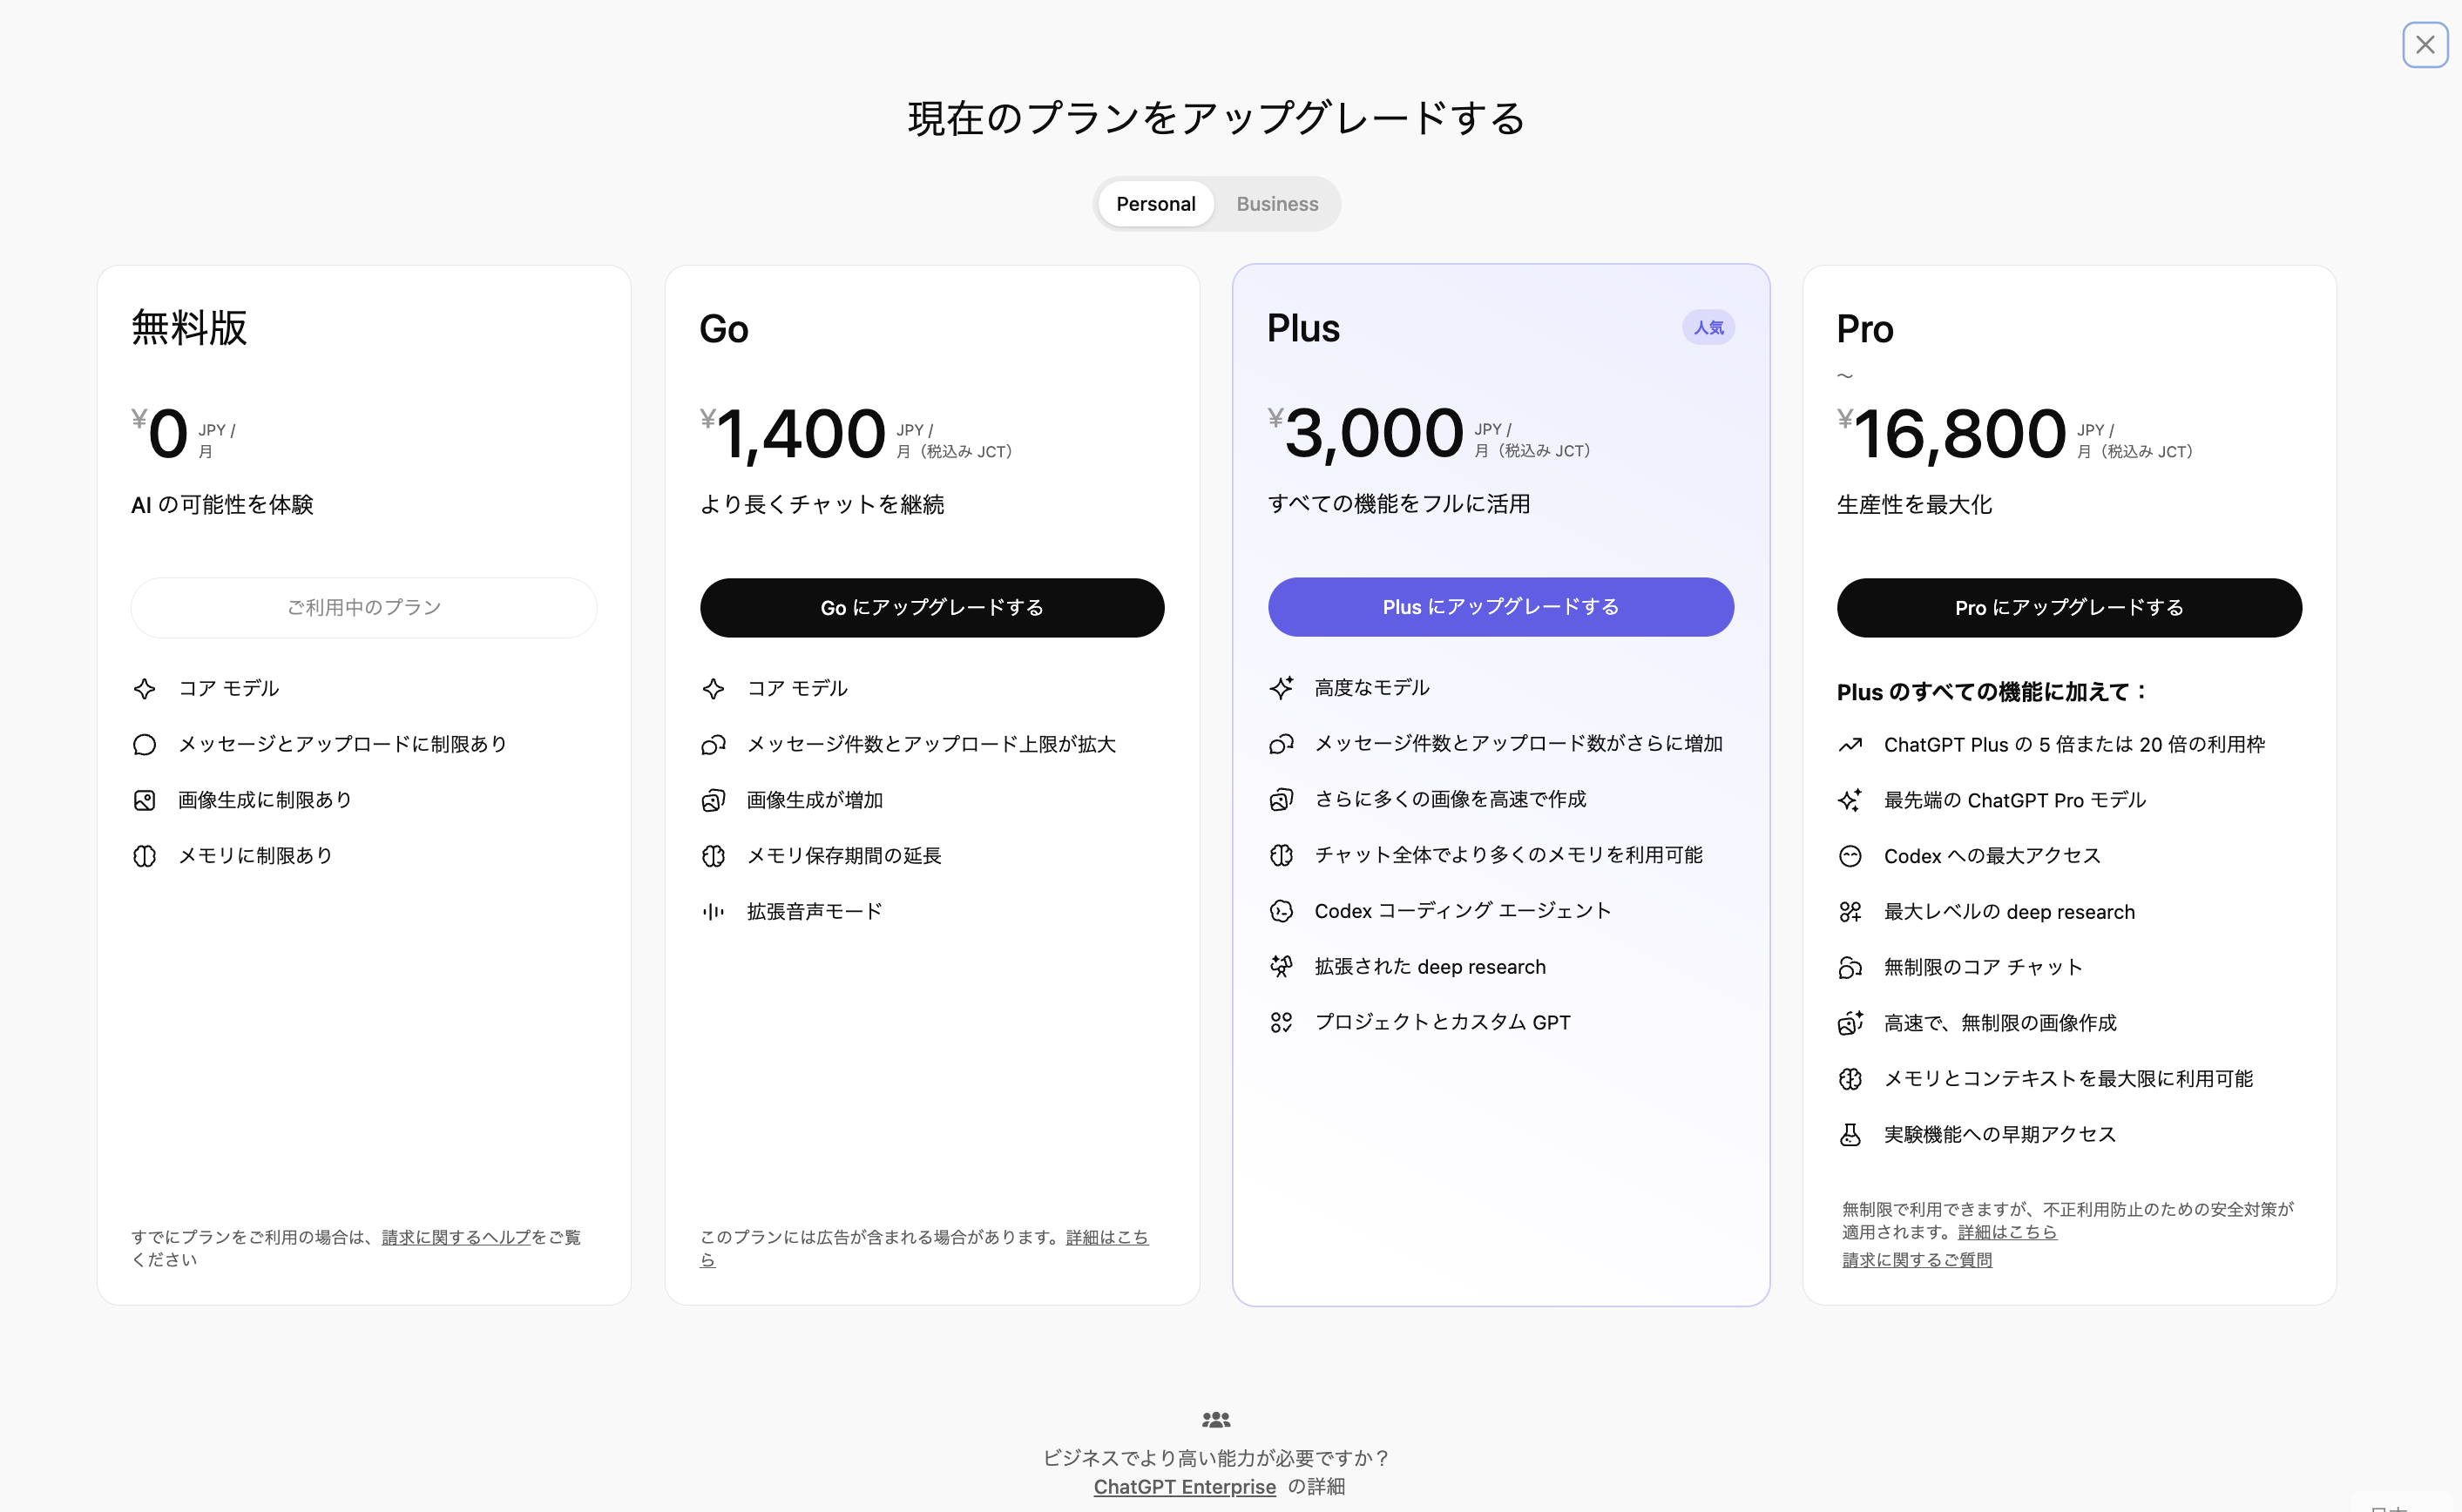Click the Go にアップグレードする button
The image size is (2462, 1512).
(x=931, y=607)
